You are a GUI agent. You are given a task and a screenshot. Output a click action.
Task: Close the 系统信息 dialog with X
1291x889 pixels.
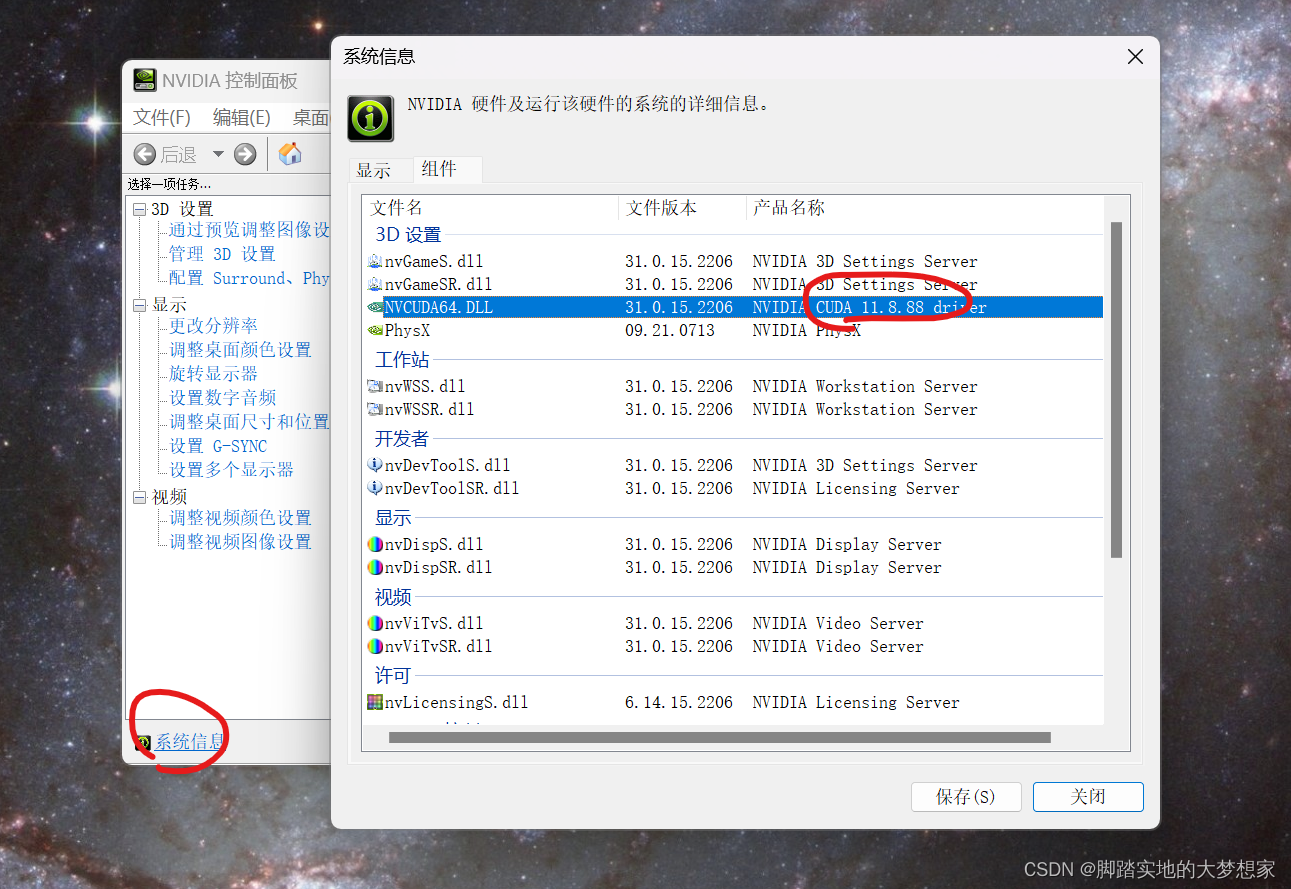(x=1135, y=57)
